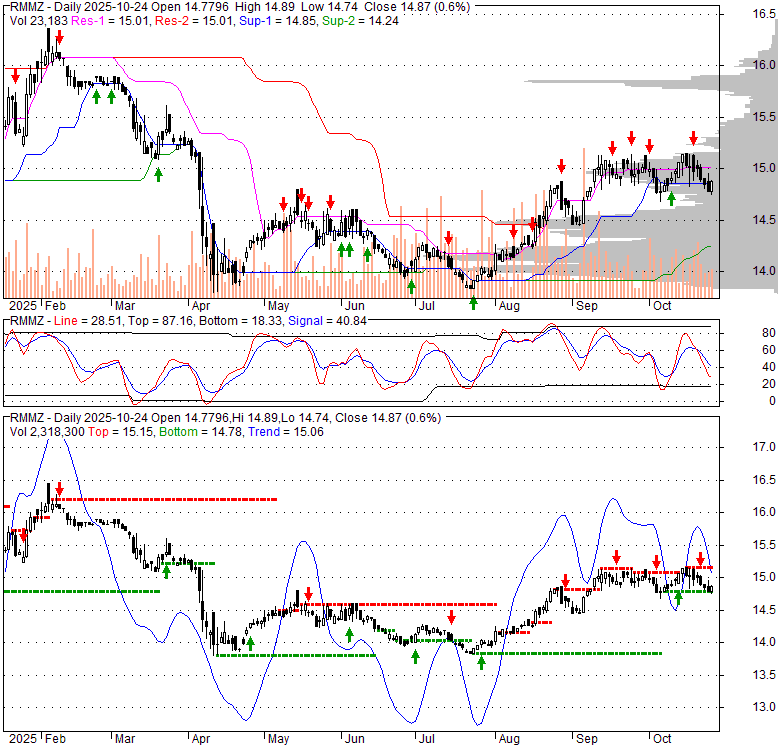Click the oscillator Top = 87.16 legend entry
Viewport: 780px width, 745px height.
[x=160, y=321]
